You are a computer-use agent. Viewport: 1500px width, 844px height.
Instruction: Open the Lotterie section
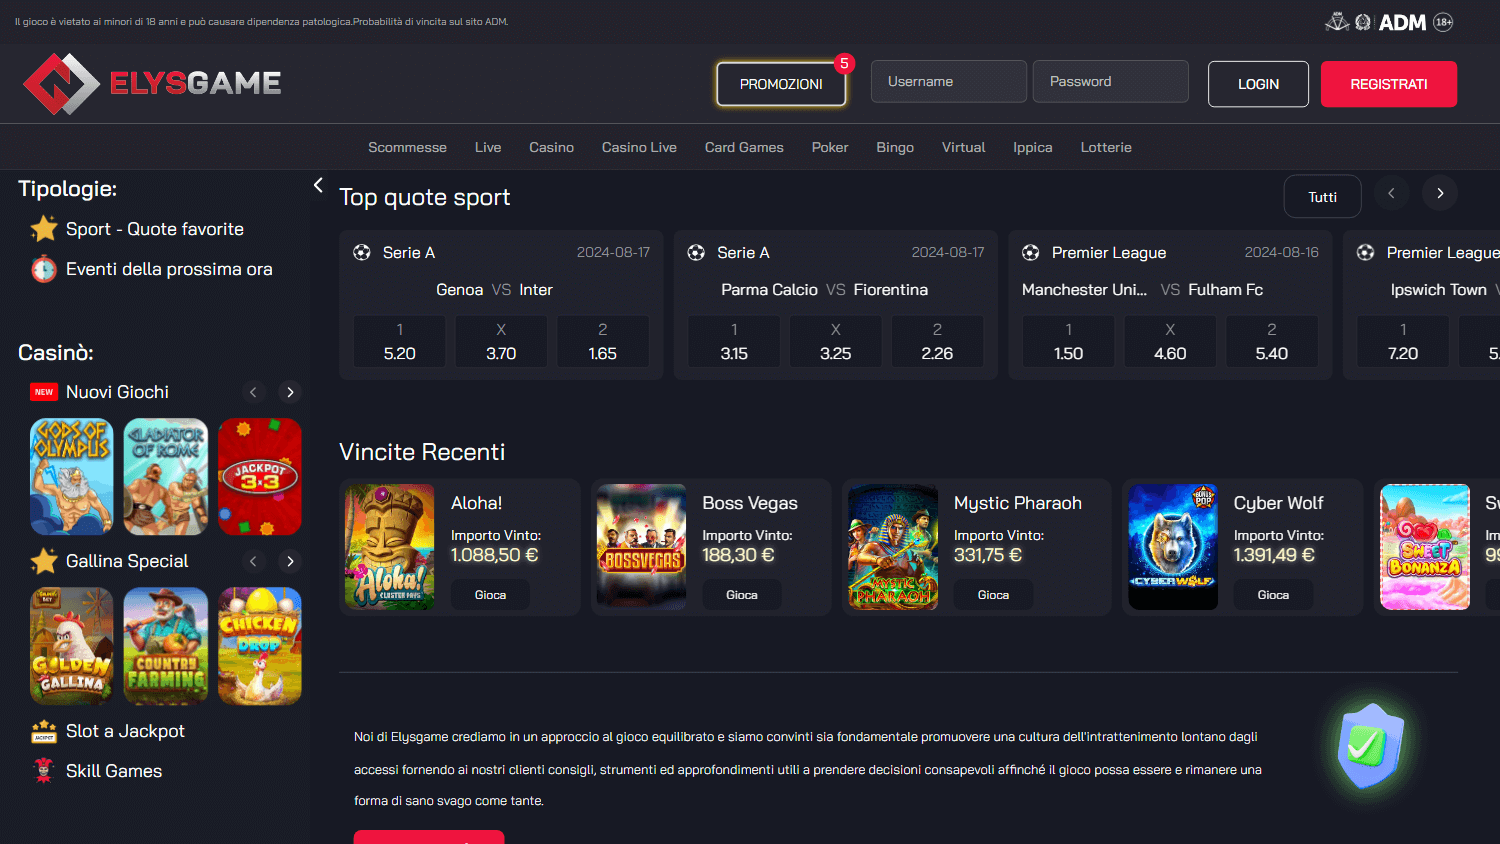[1106, 147]
